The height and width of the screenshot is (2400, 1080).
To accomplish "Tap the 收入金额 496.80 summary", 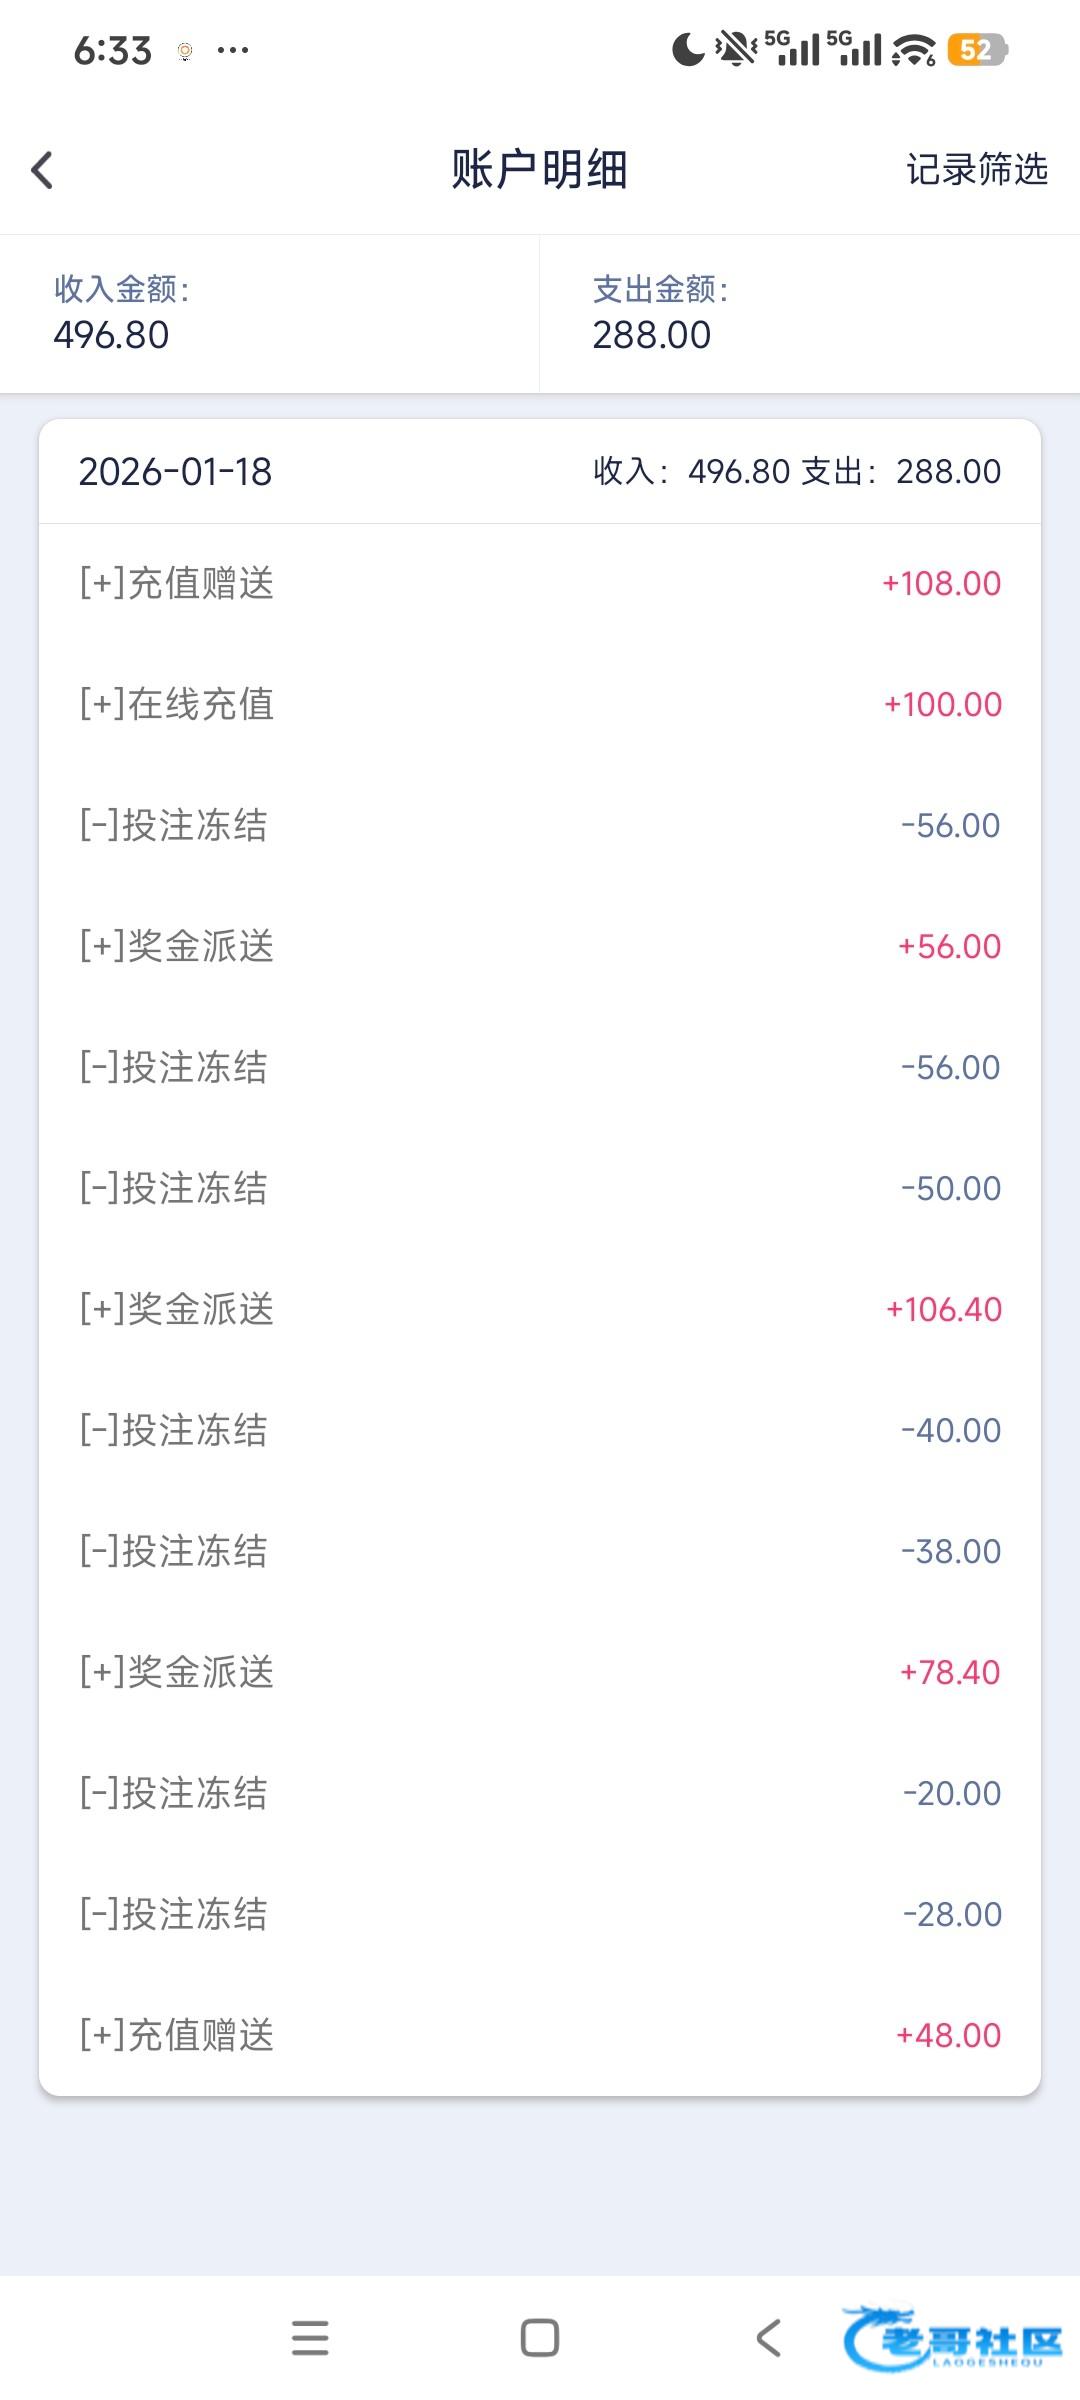I will 270,314.
